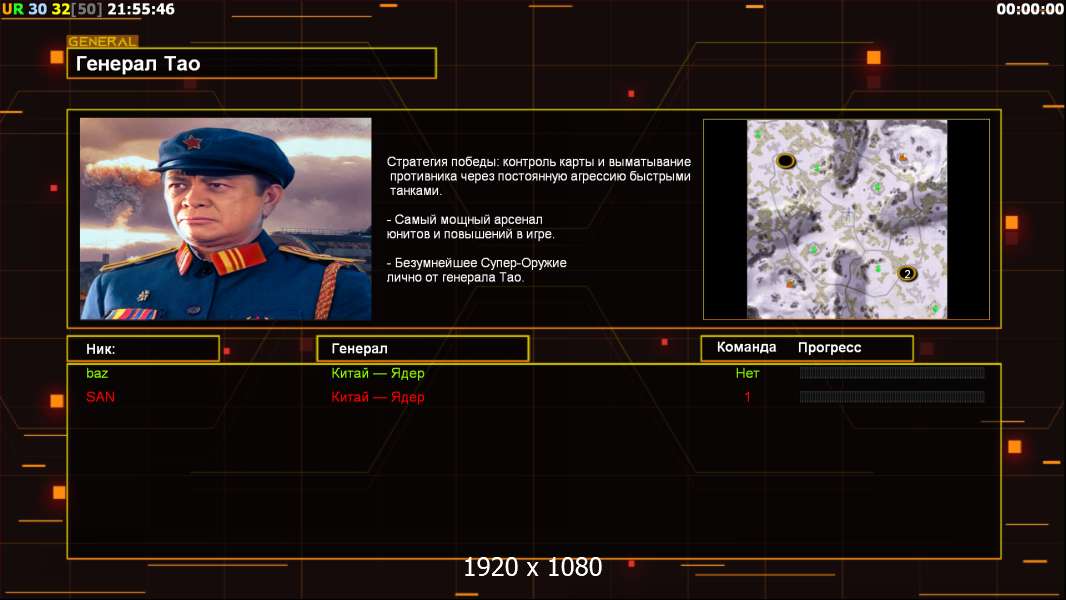Click the numbered 2 start position marker

click(x=907, y=274)
